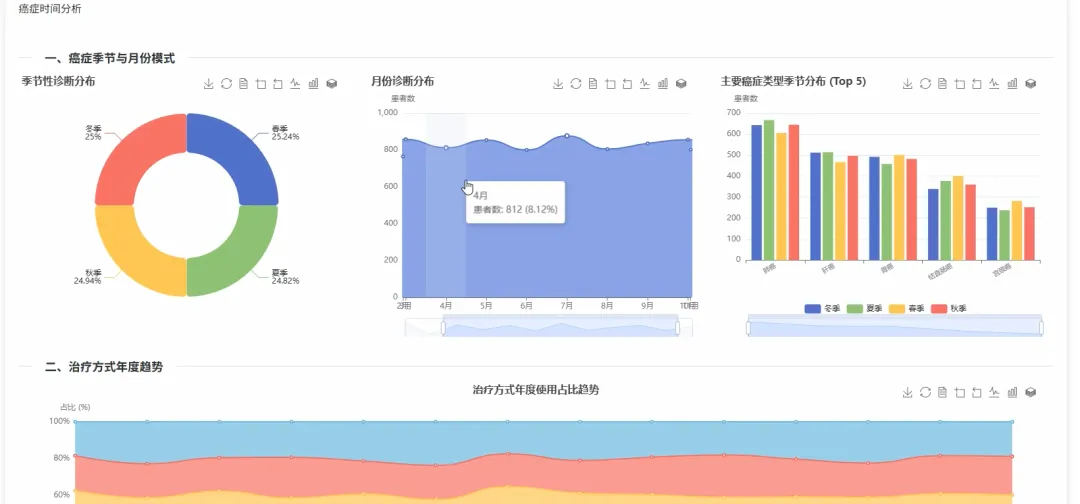Change 月份诊断分布 chart to bar view
The width and height of the screenshot is (1080, 504).
click(663, 84)
